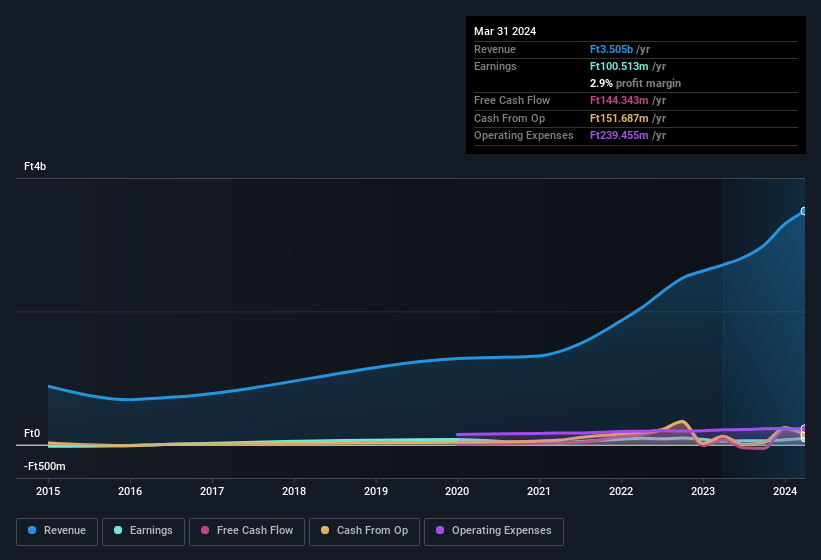
Task: Click the Ft3.505b revenue value in tooltip
Action: pyautogui.click(x=611, y=49)
